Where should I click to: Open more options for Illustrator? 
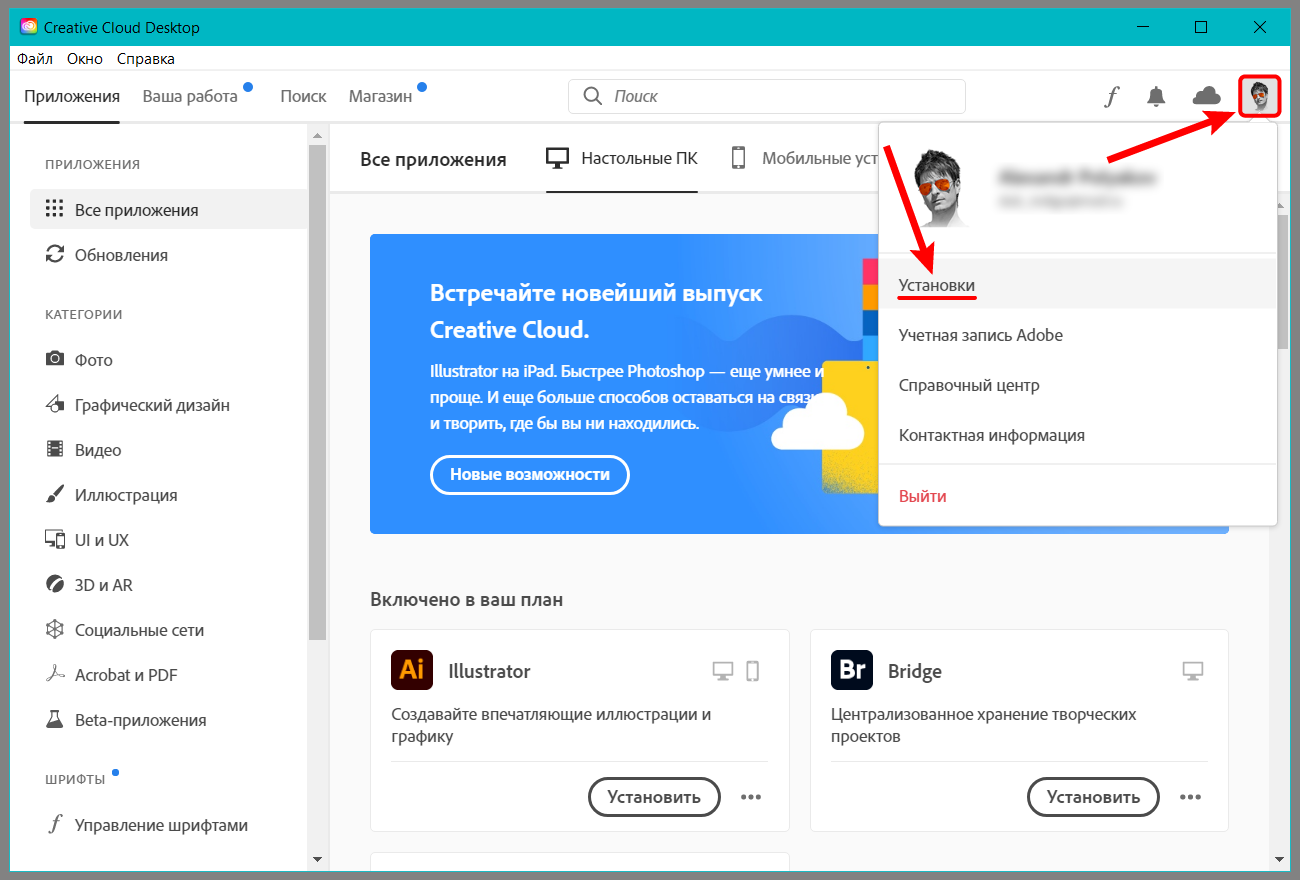(751, 797)
